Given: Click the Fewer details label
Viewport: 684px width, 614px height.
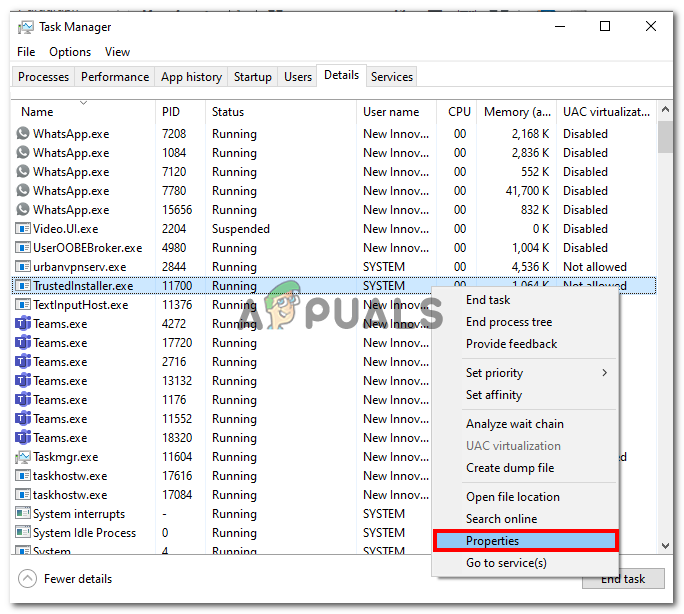Looking at the screenshot, I should point(78,579).
